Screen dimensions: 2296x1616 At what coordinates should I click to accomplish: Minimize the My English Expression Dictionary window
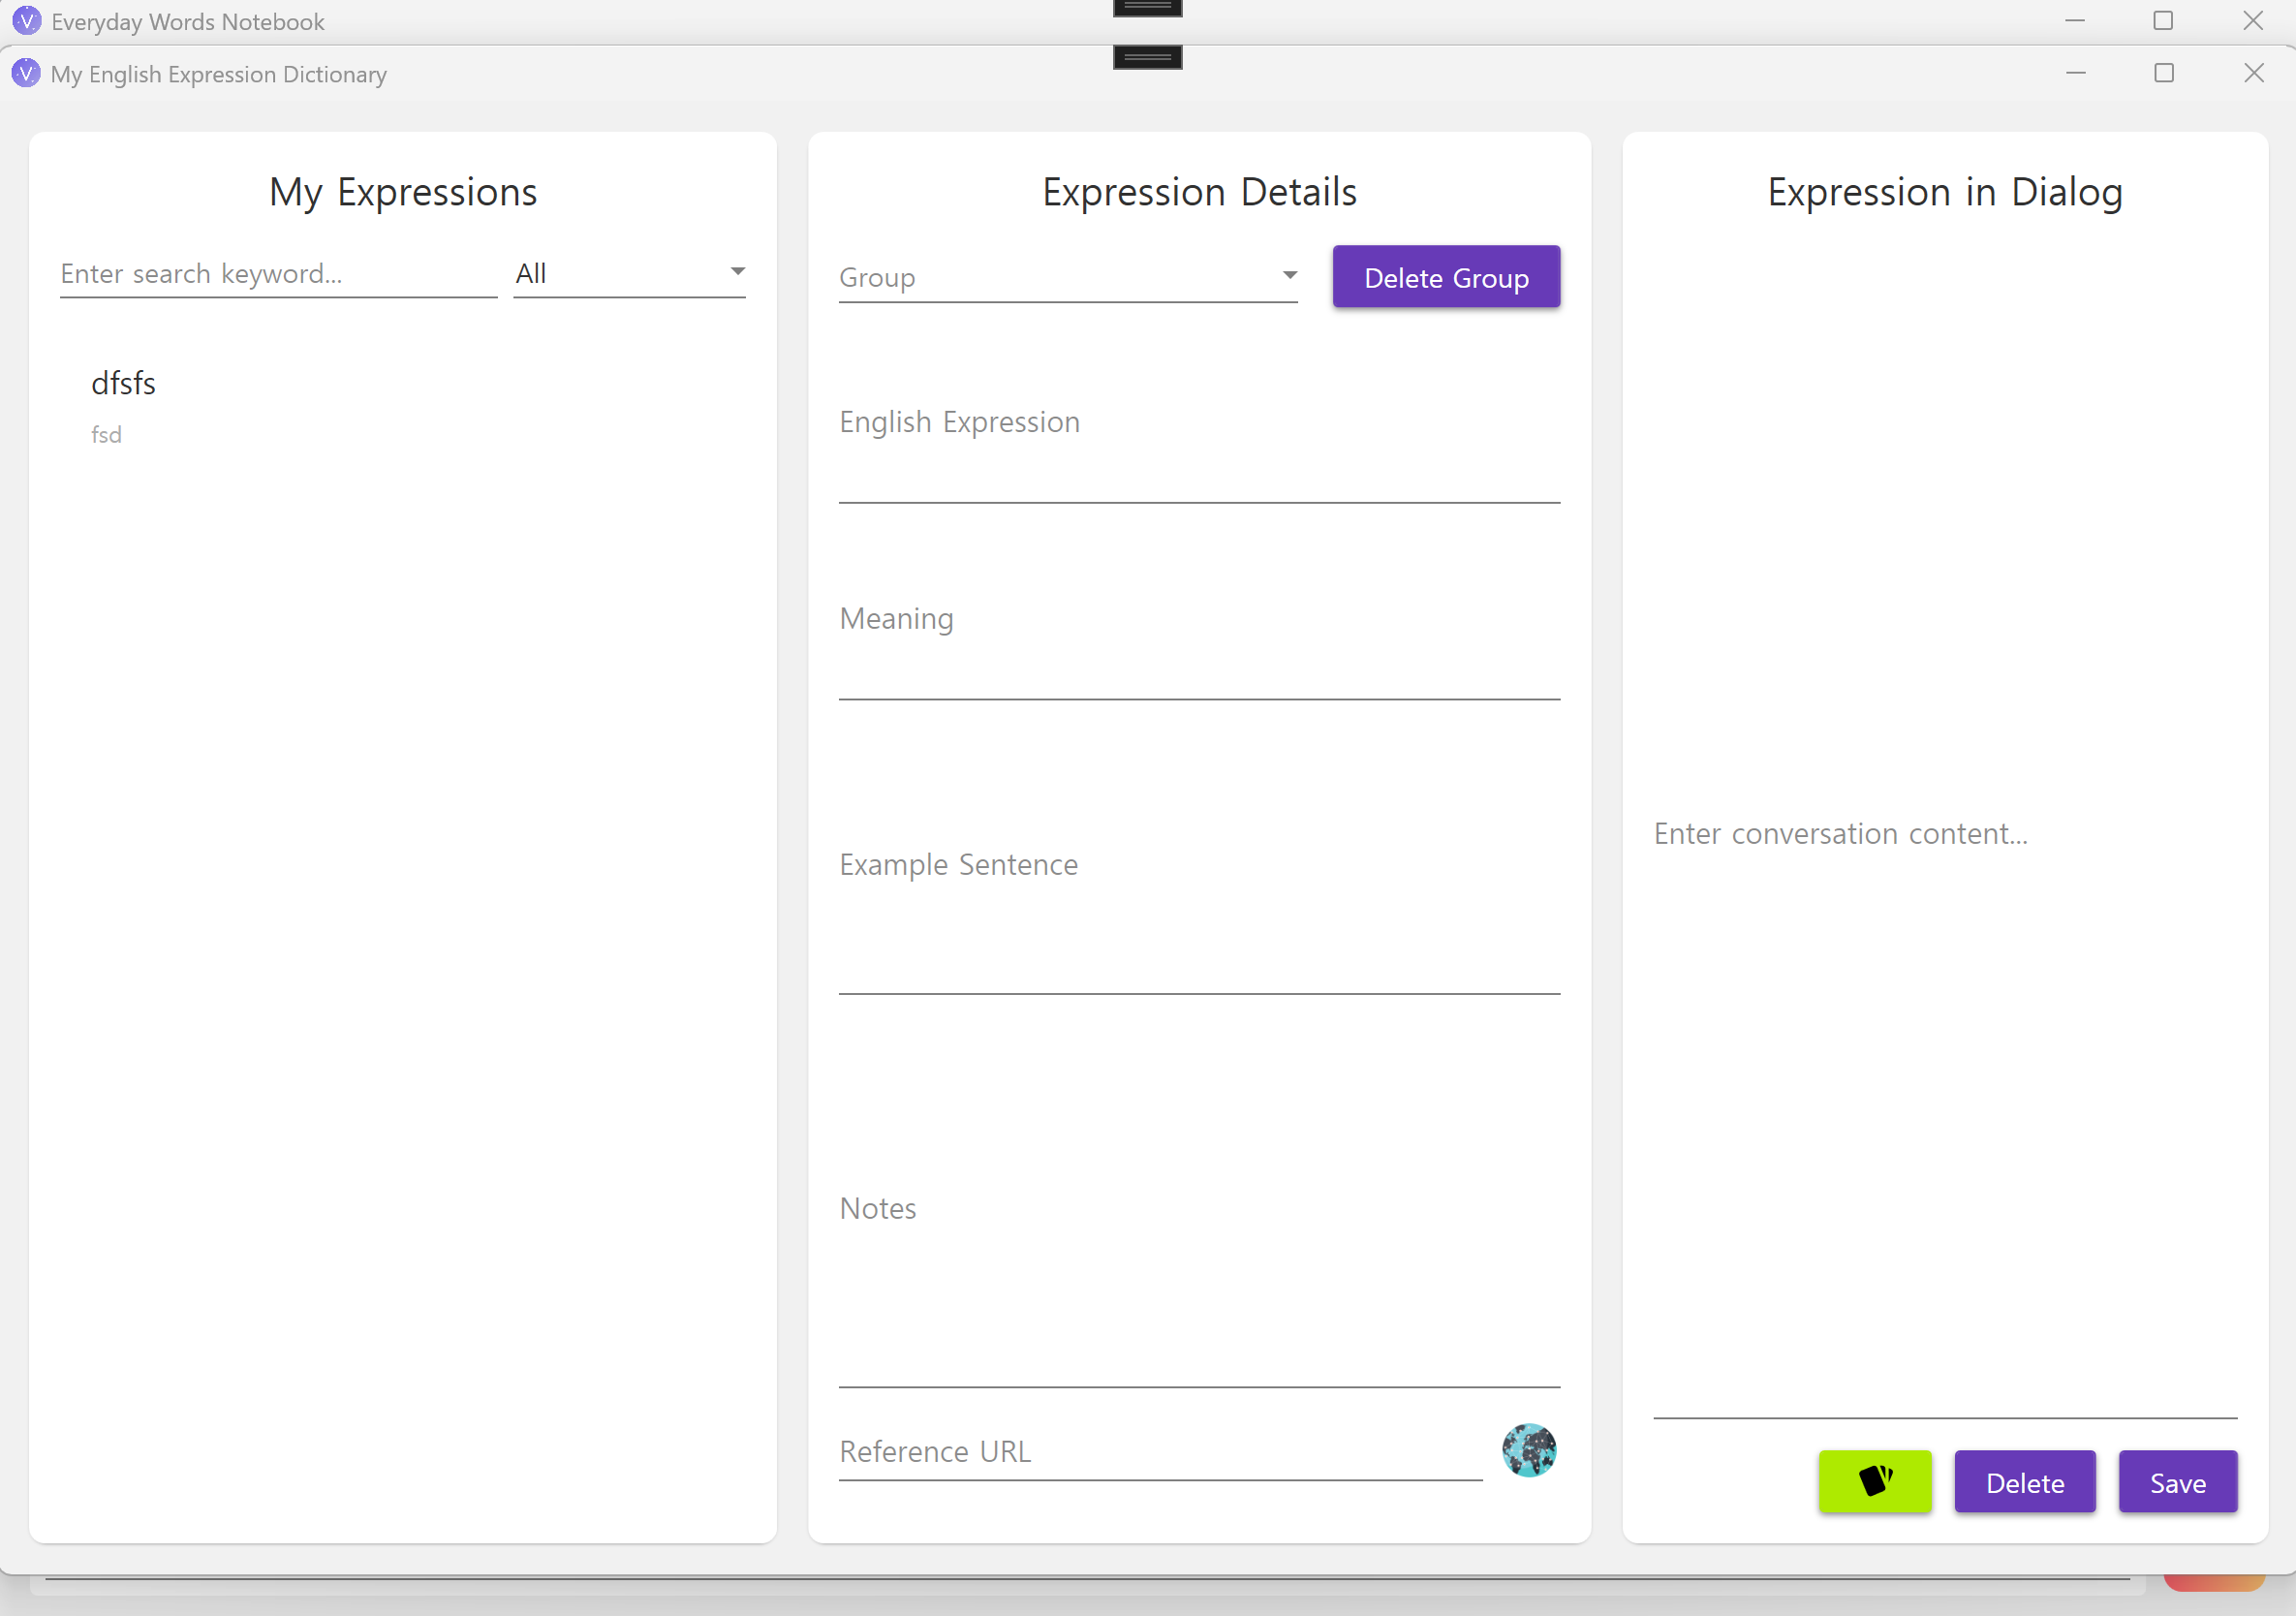[2075, 73]
